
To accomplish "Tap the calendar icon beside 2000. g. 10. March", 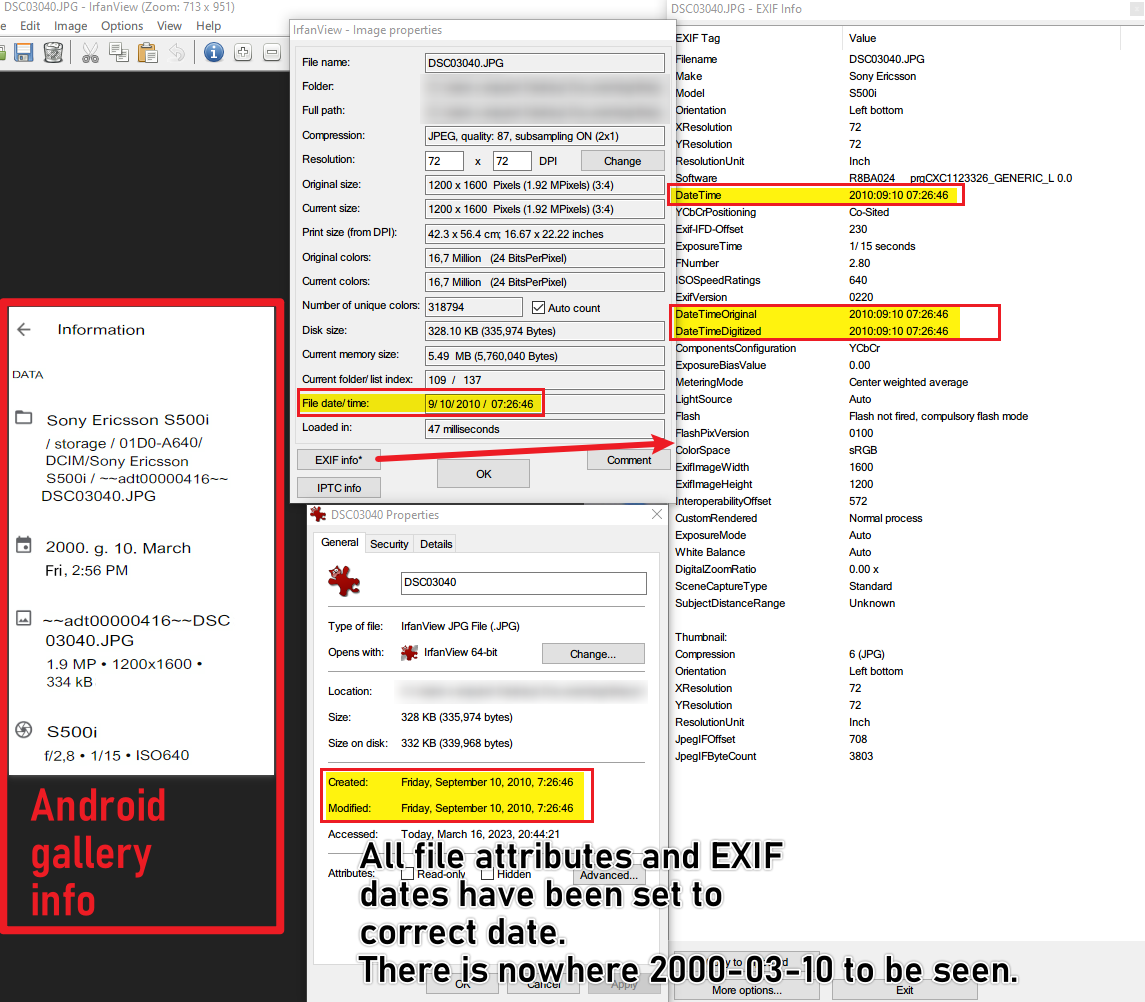I will pyautogui.click(x=24, y=545).
